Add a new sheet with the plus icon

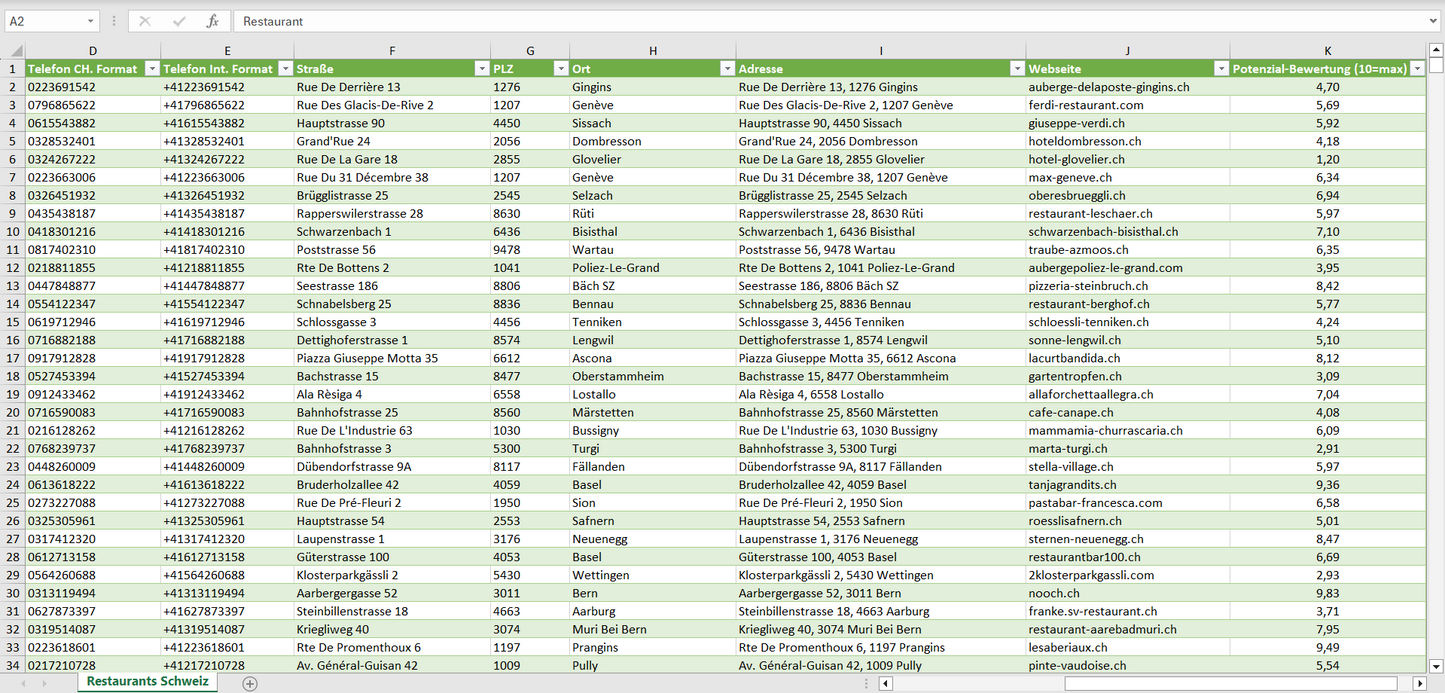click(250, 683)
